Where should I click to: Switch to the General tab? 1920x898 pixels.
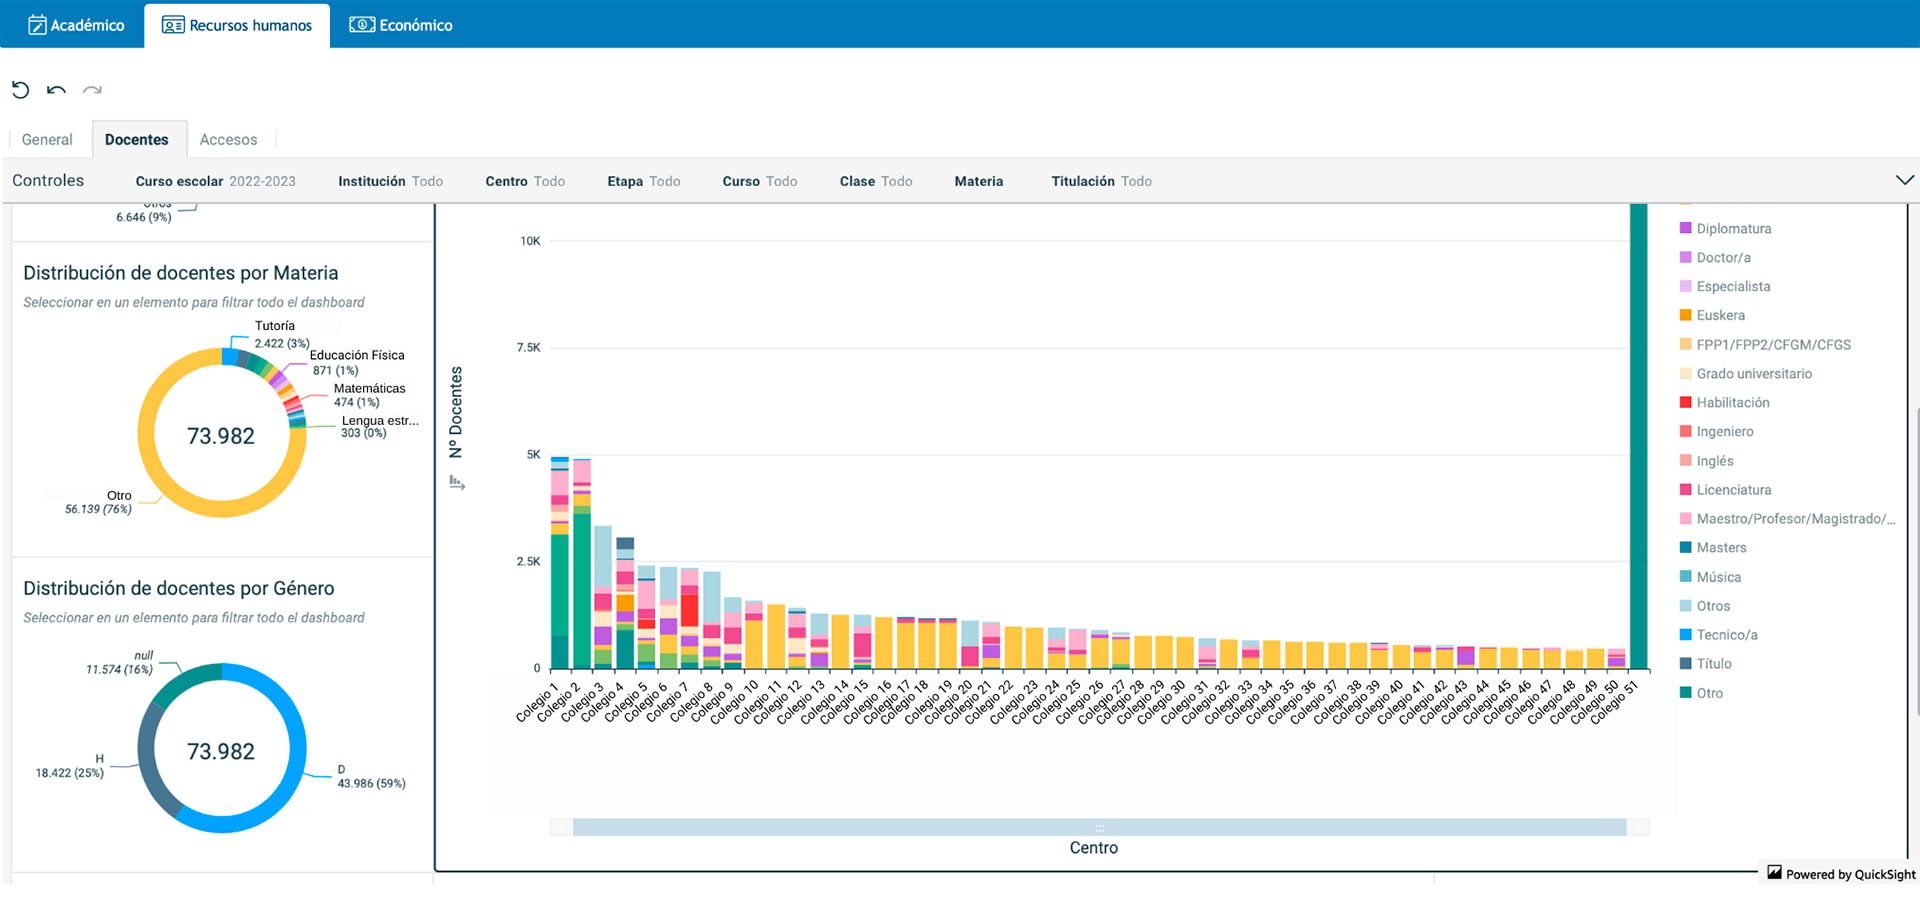click(47, 140)
